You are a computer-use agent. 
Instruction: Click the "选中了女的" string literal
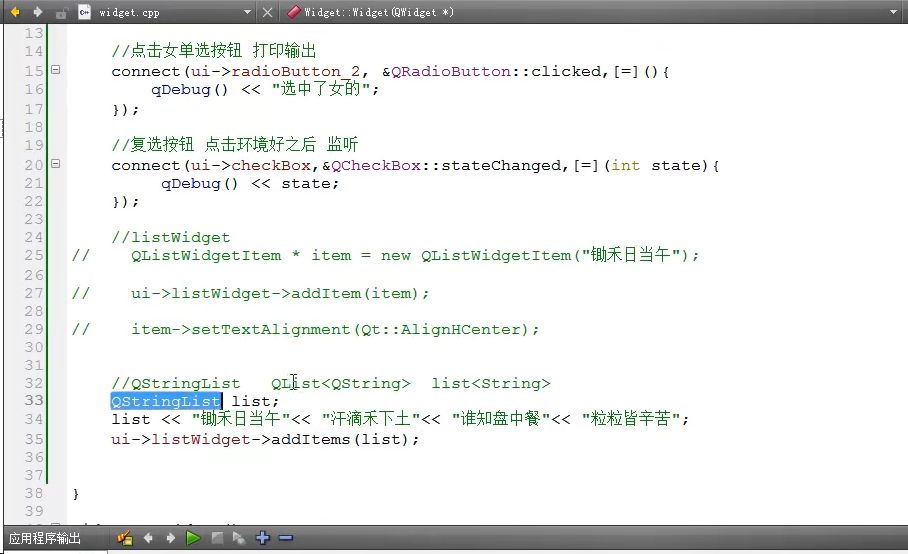[321, 89]
